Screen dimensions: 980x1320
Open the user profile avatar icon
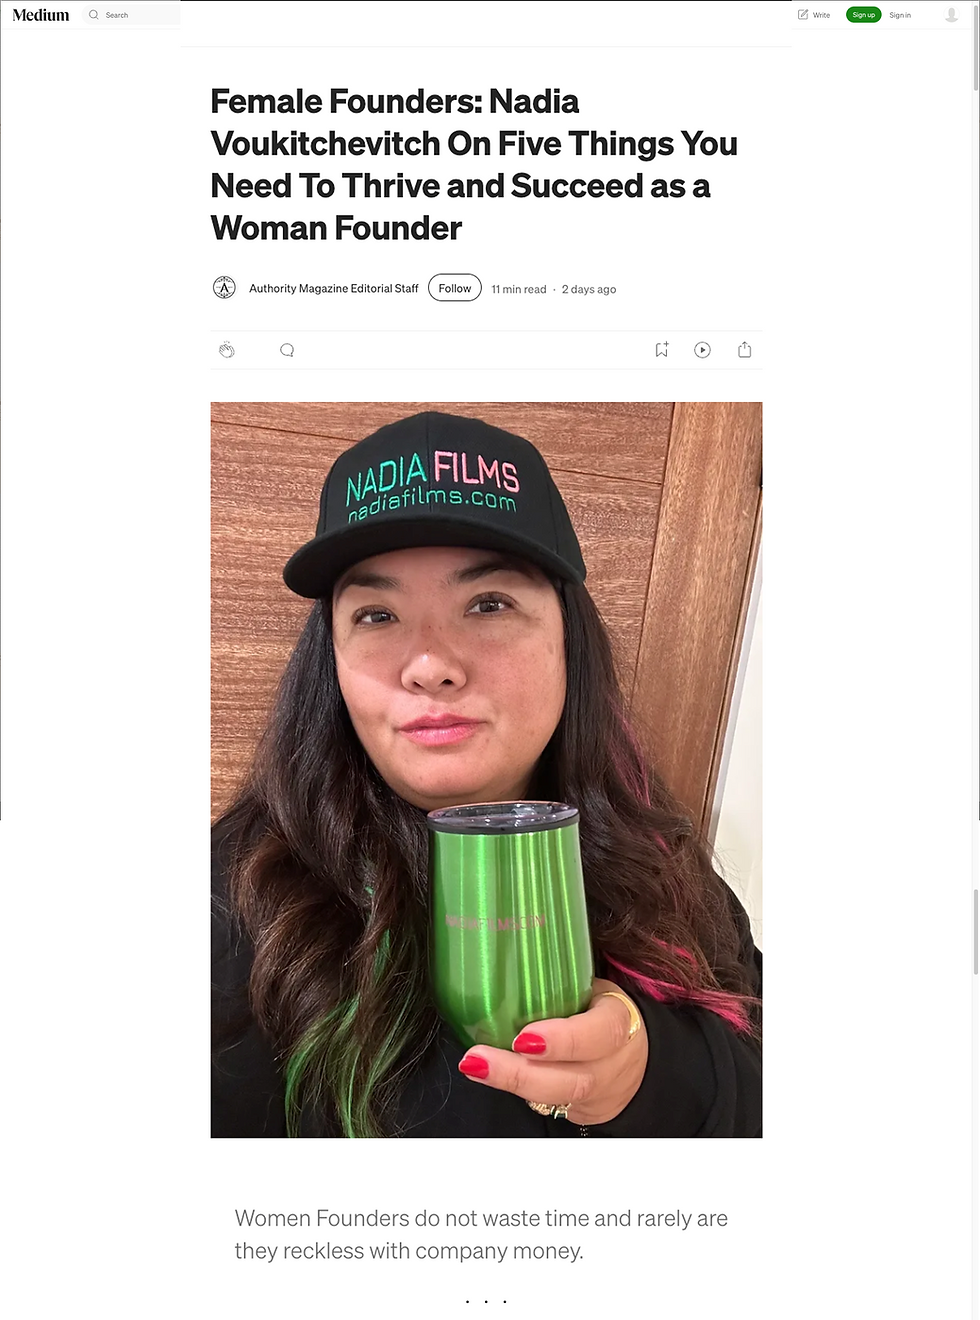click(x=952, y=15)
